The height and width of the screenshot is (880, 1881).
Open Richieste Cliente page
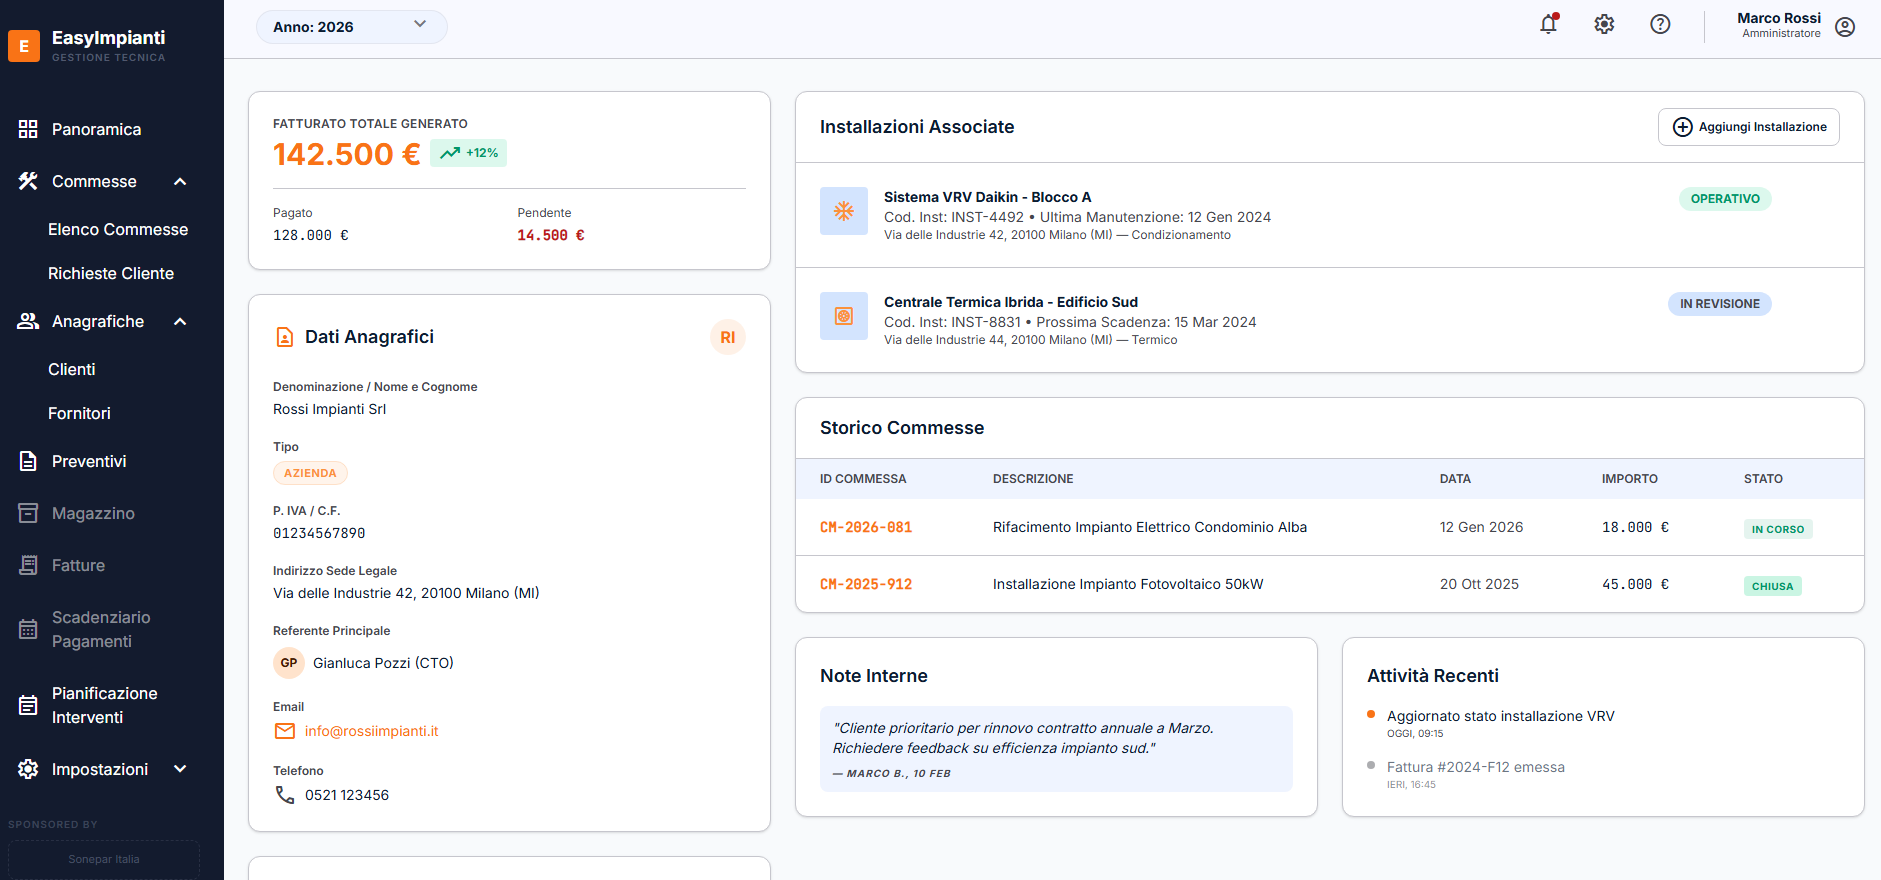pyautogui.click(x=111, y=273)
